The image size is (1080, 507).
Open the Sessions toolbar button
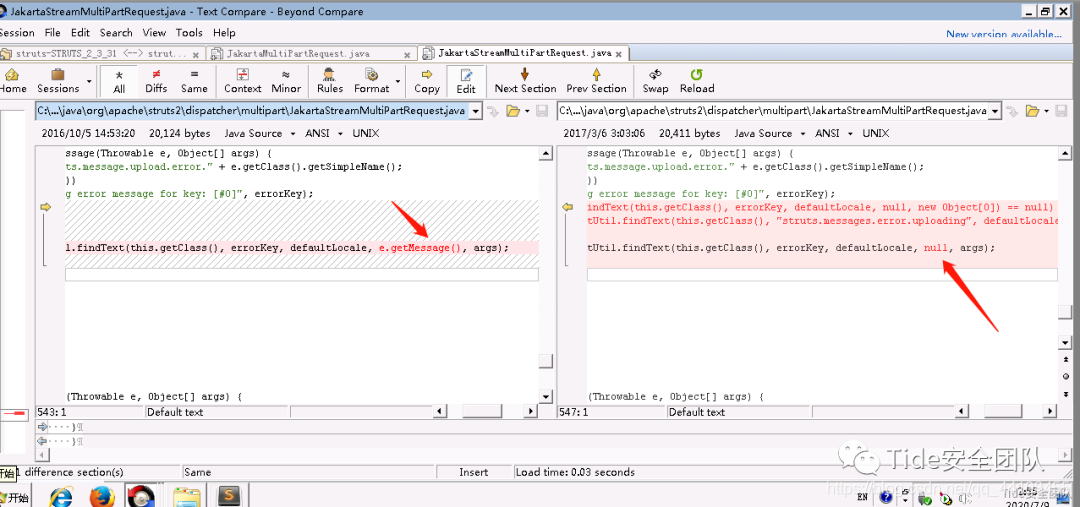coord(58,81)
